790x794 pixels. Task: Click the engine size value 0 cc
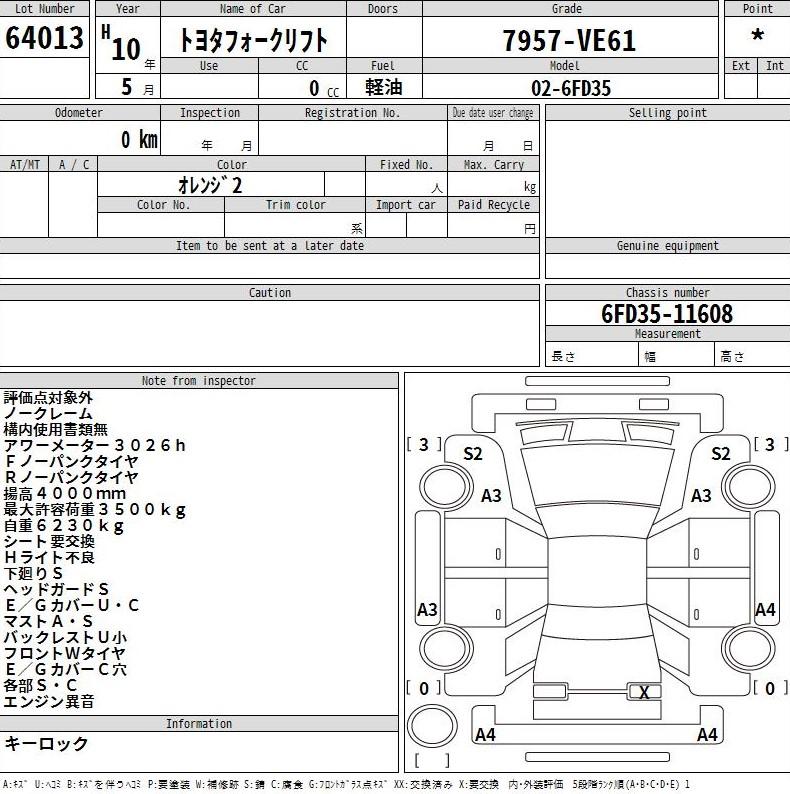(x=324, y=89)
